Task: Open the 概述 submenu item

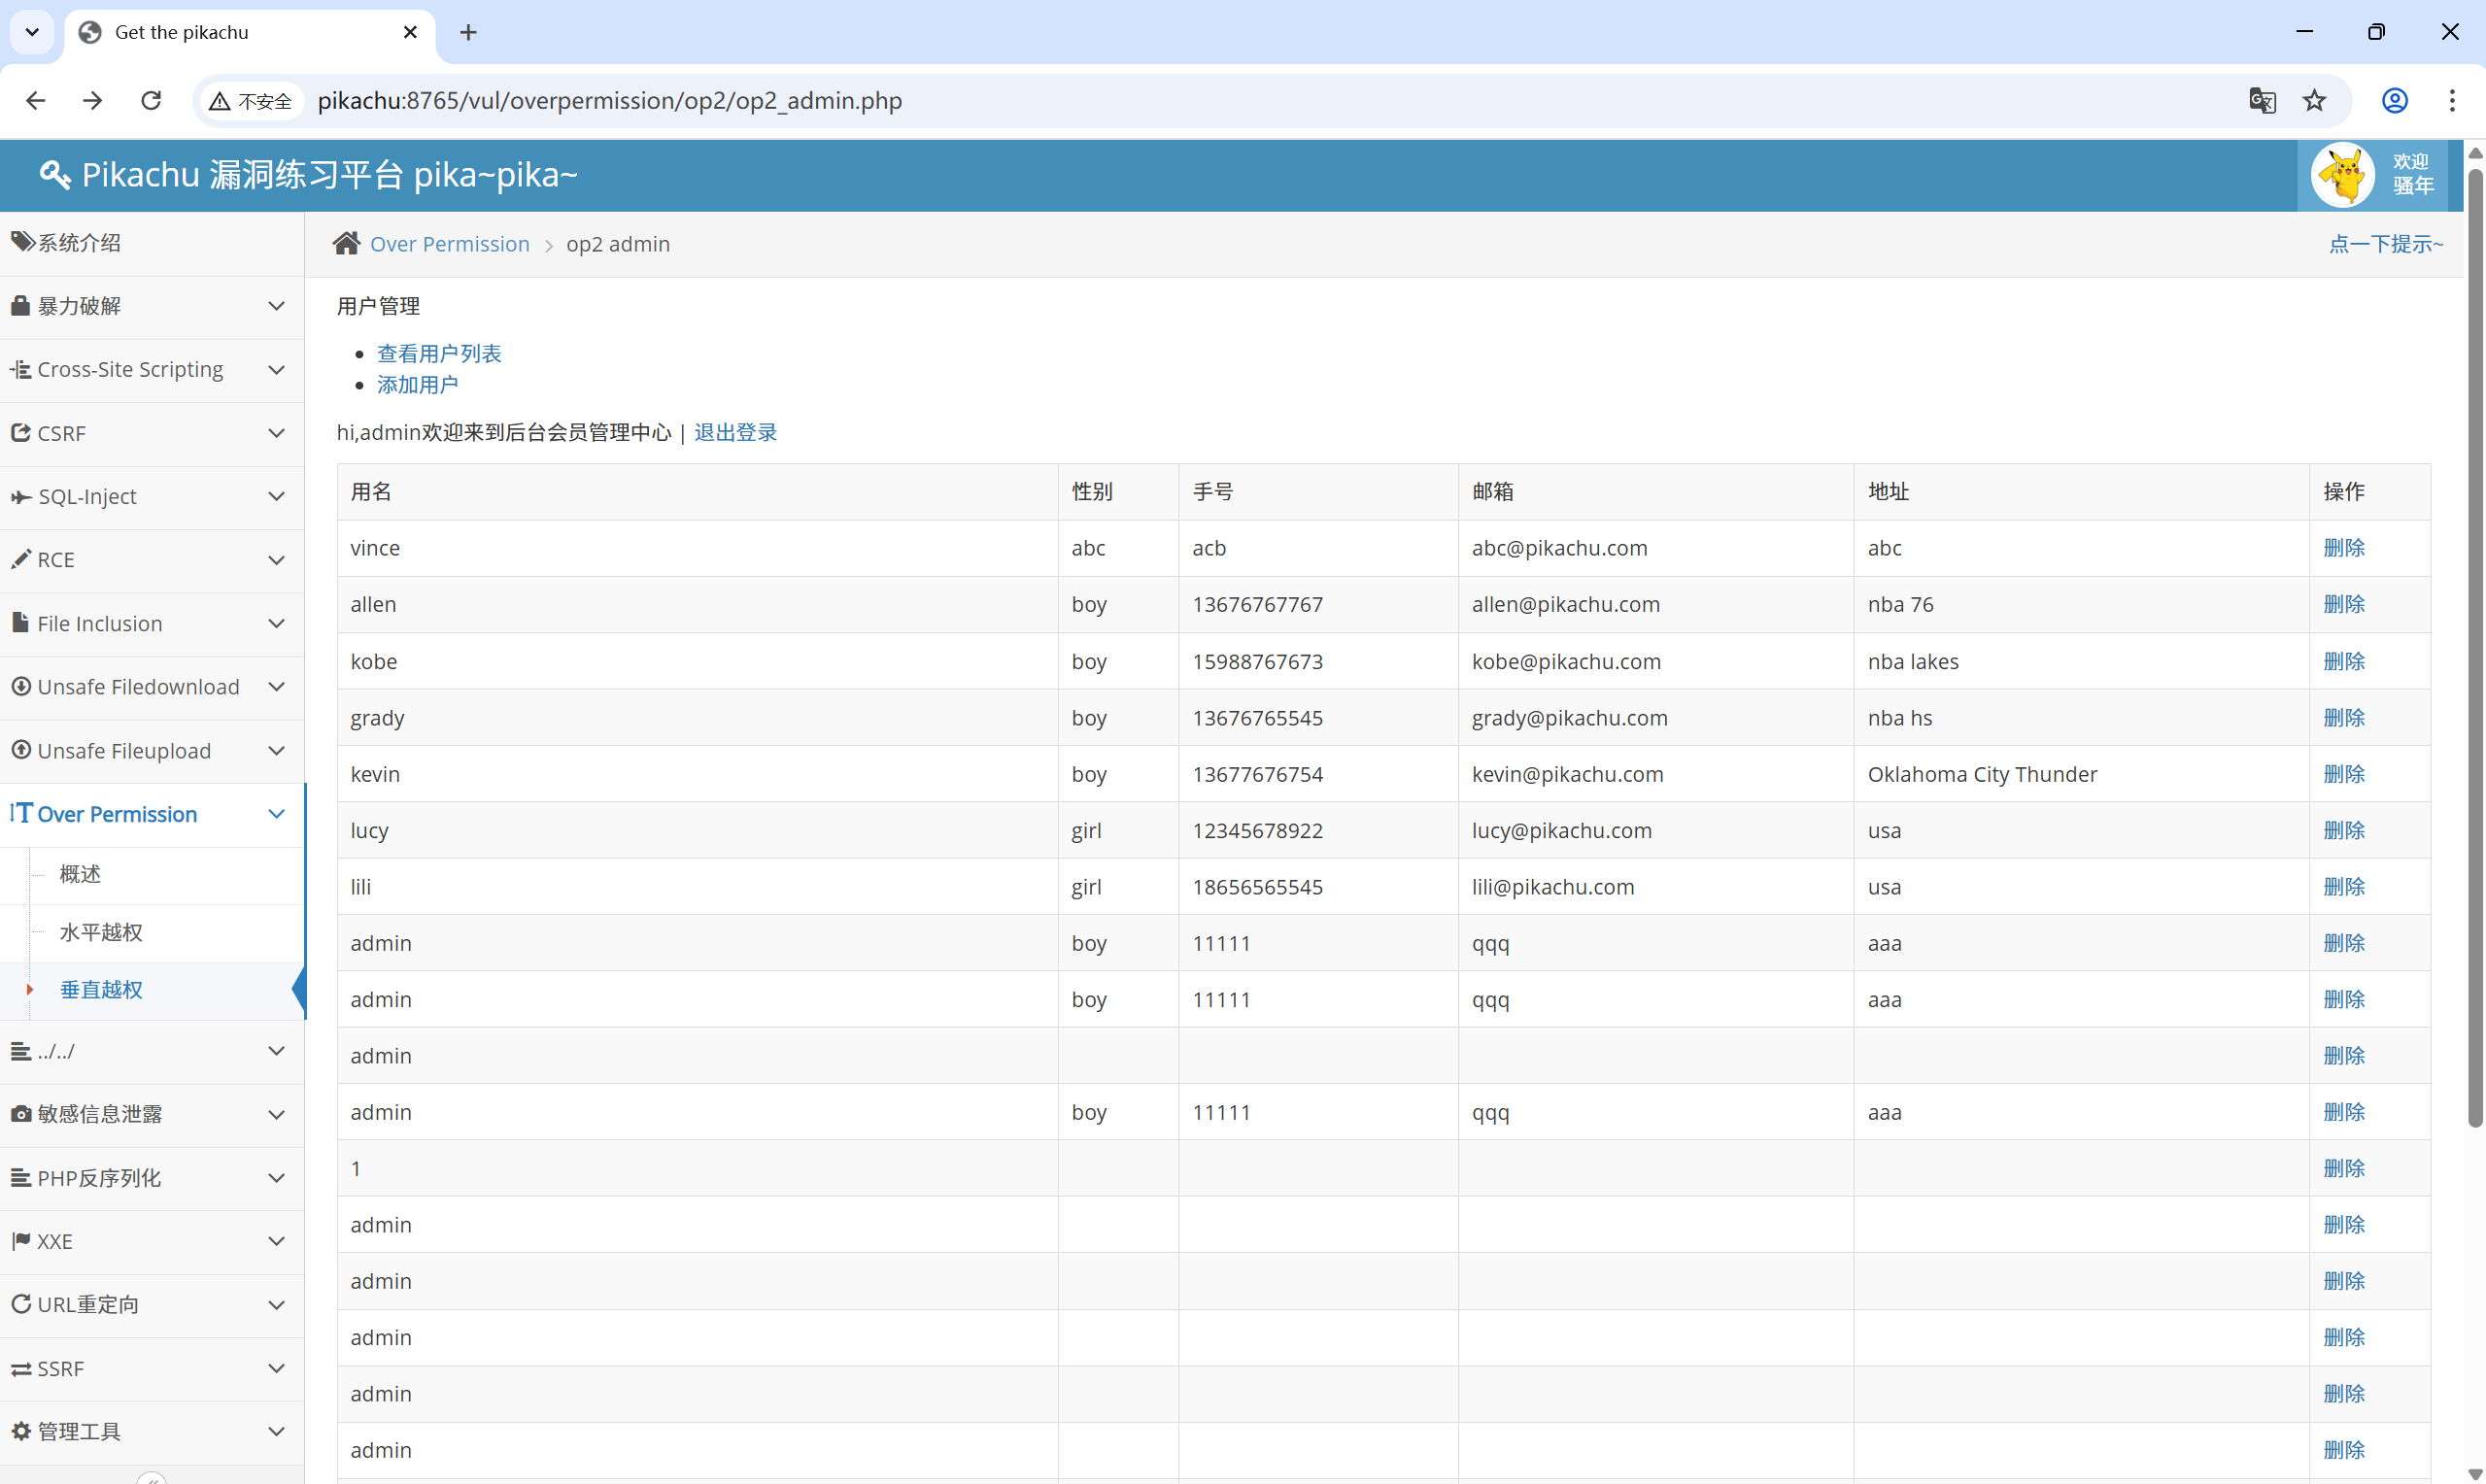Action: [x=80, y=874]
